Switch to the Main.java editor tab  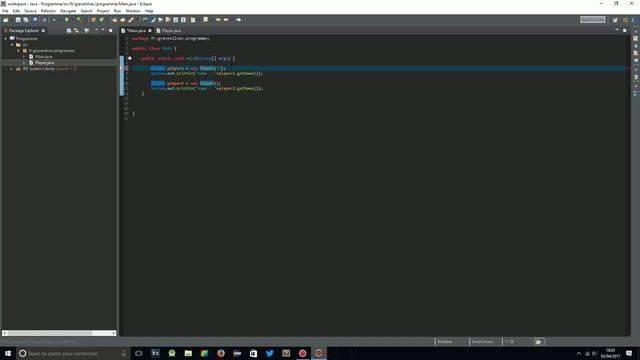[135, 31]
